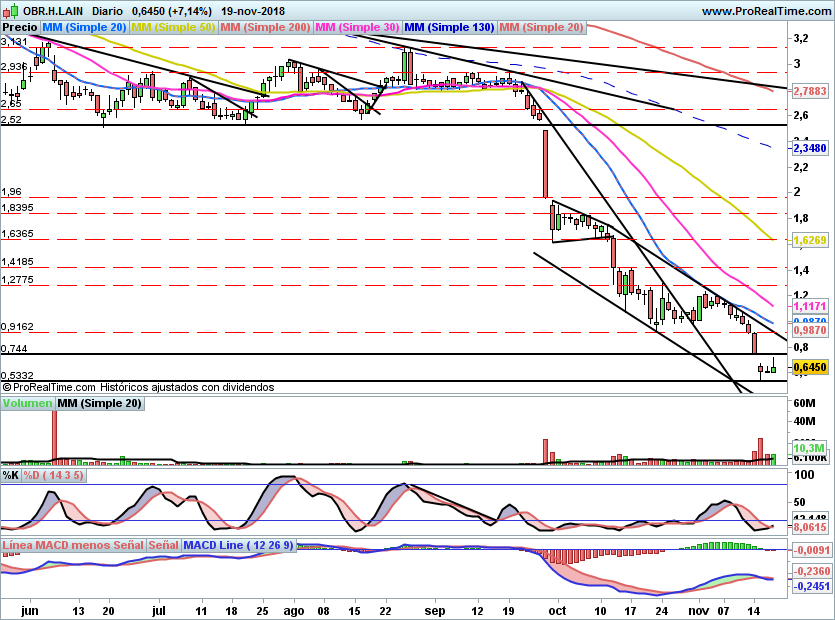Click the yellow 1,6269 price tag
Screen dimensions: 835x620
click(x=809, y=240)
